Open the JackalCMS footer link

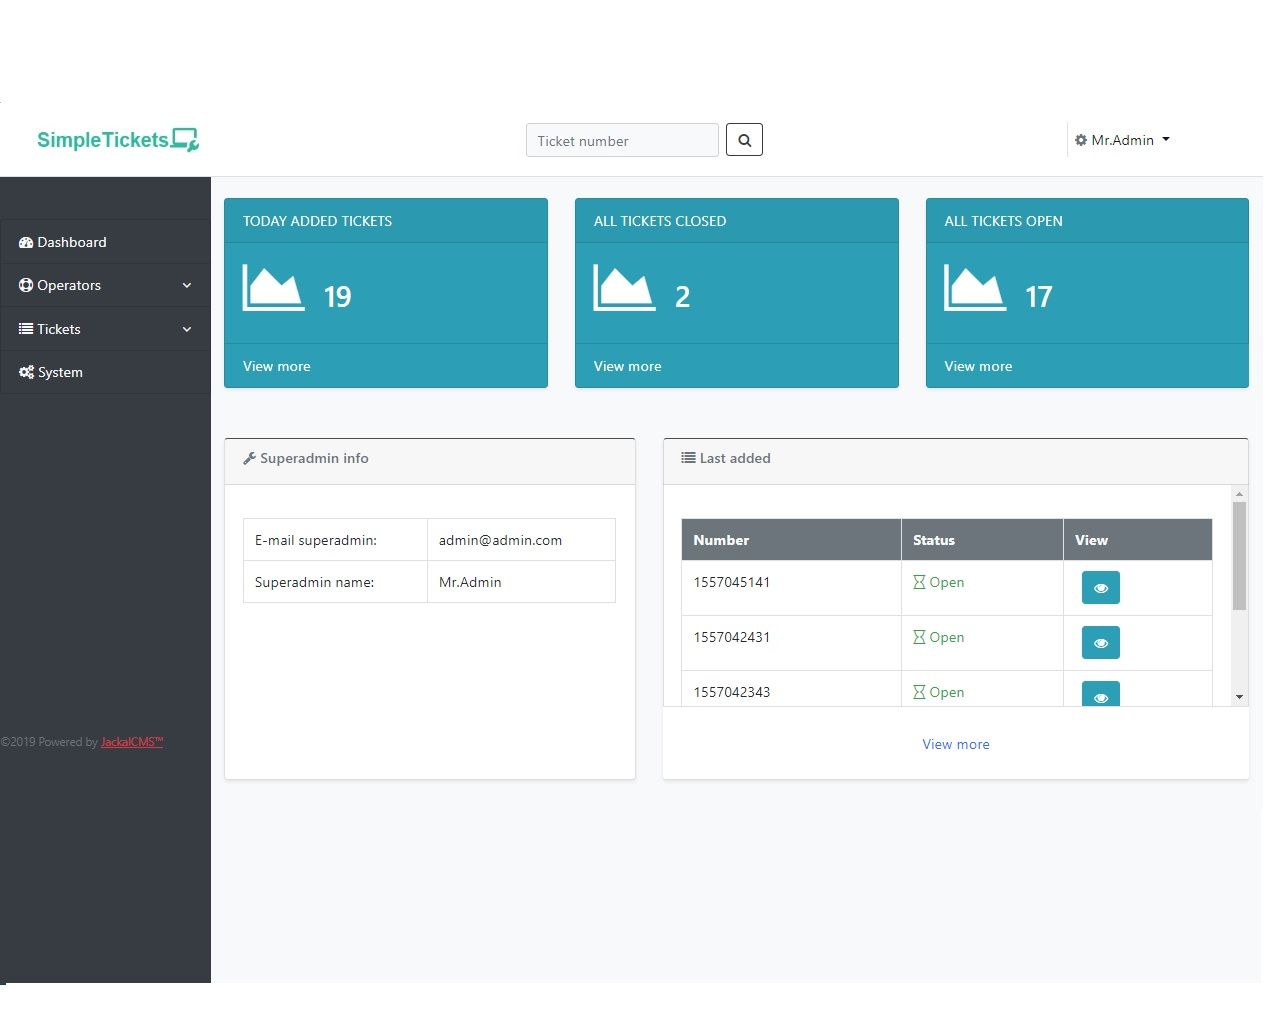pos(132,742)
